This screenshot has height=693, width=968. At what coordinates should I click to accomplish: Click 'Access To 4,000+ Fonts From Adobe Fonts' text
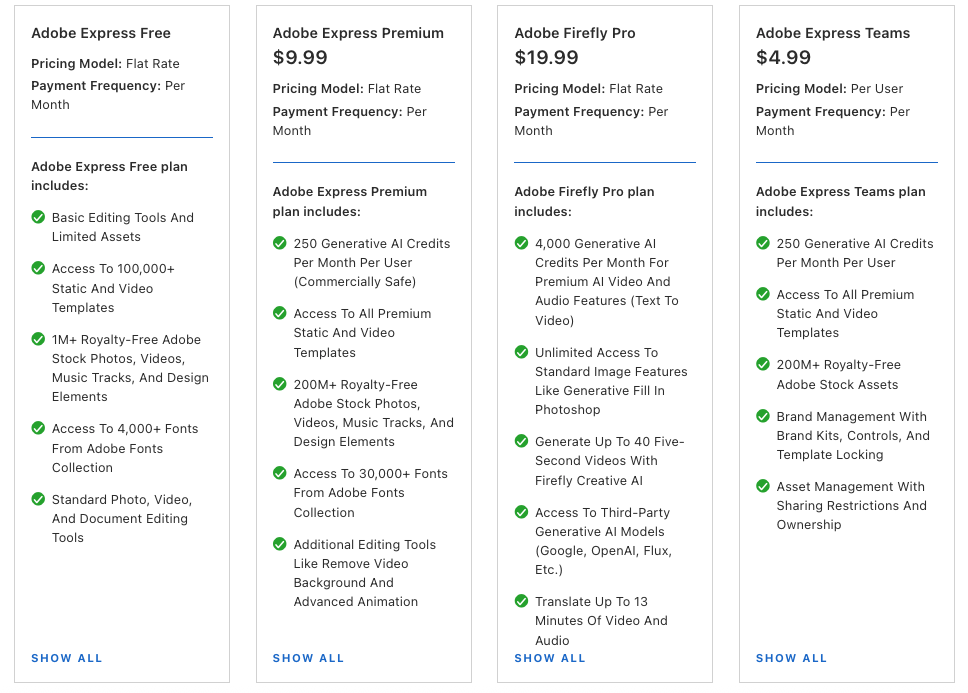coord(125,448)
